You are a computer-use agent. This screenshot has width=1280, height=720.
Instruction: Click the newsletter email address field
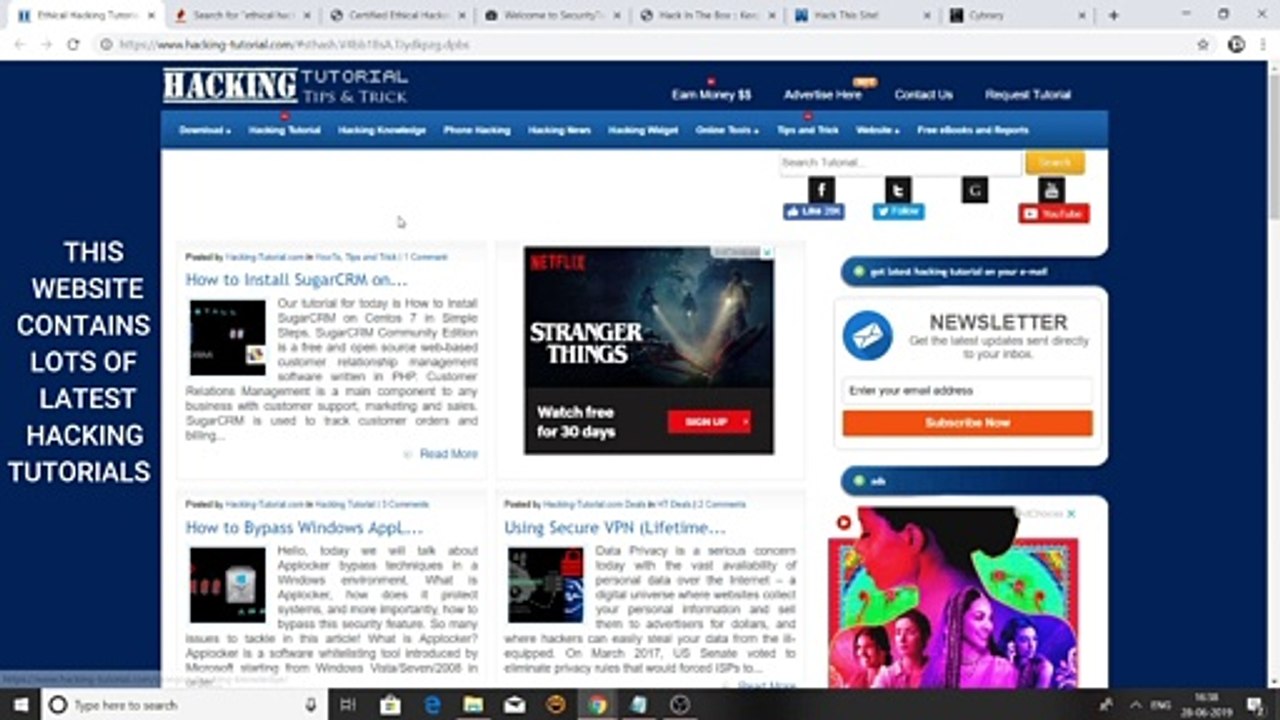click(x=967, y=391)
